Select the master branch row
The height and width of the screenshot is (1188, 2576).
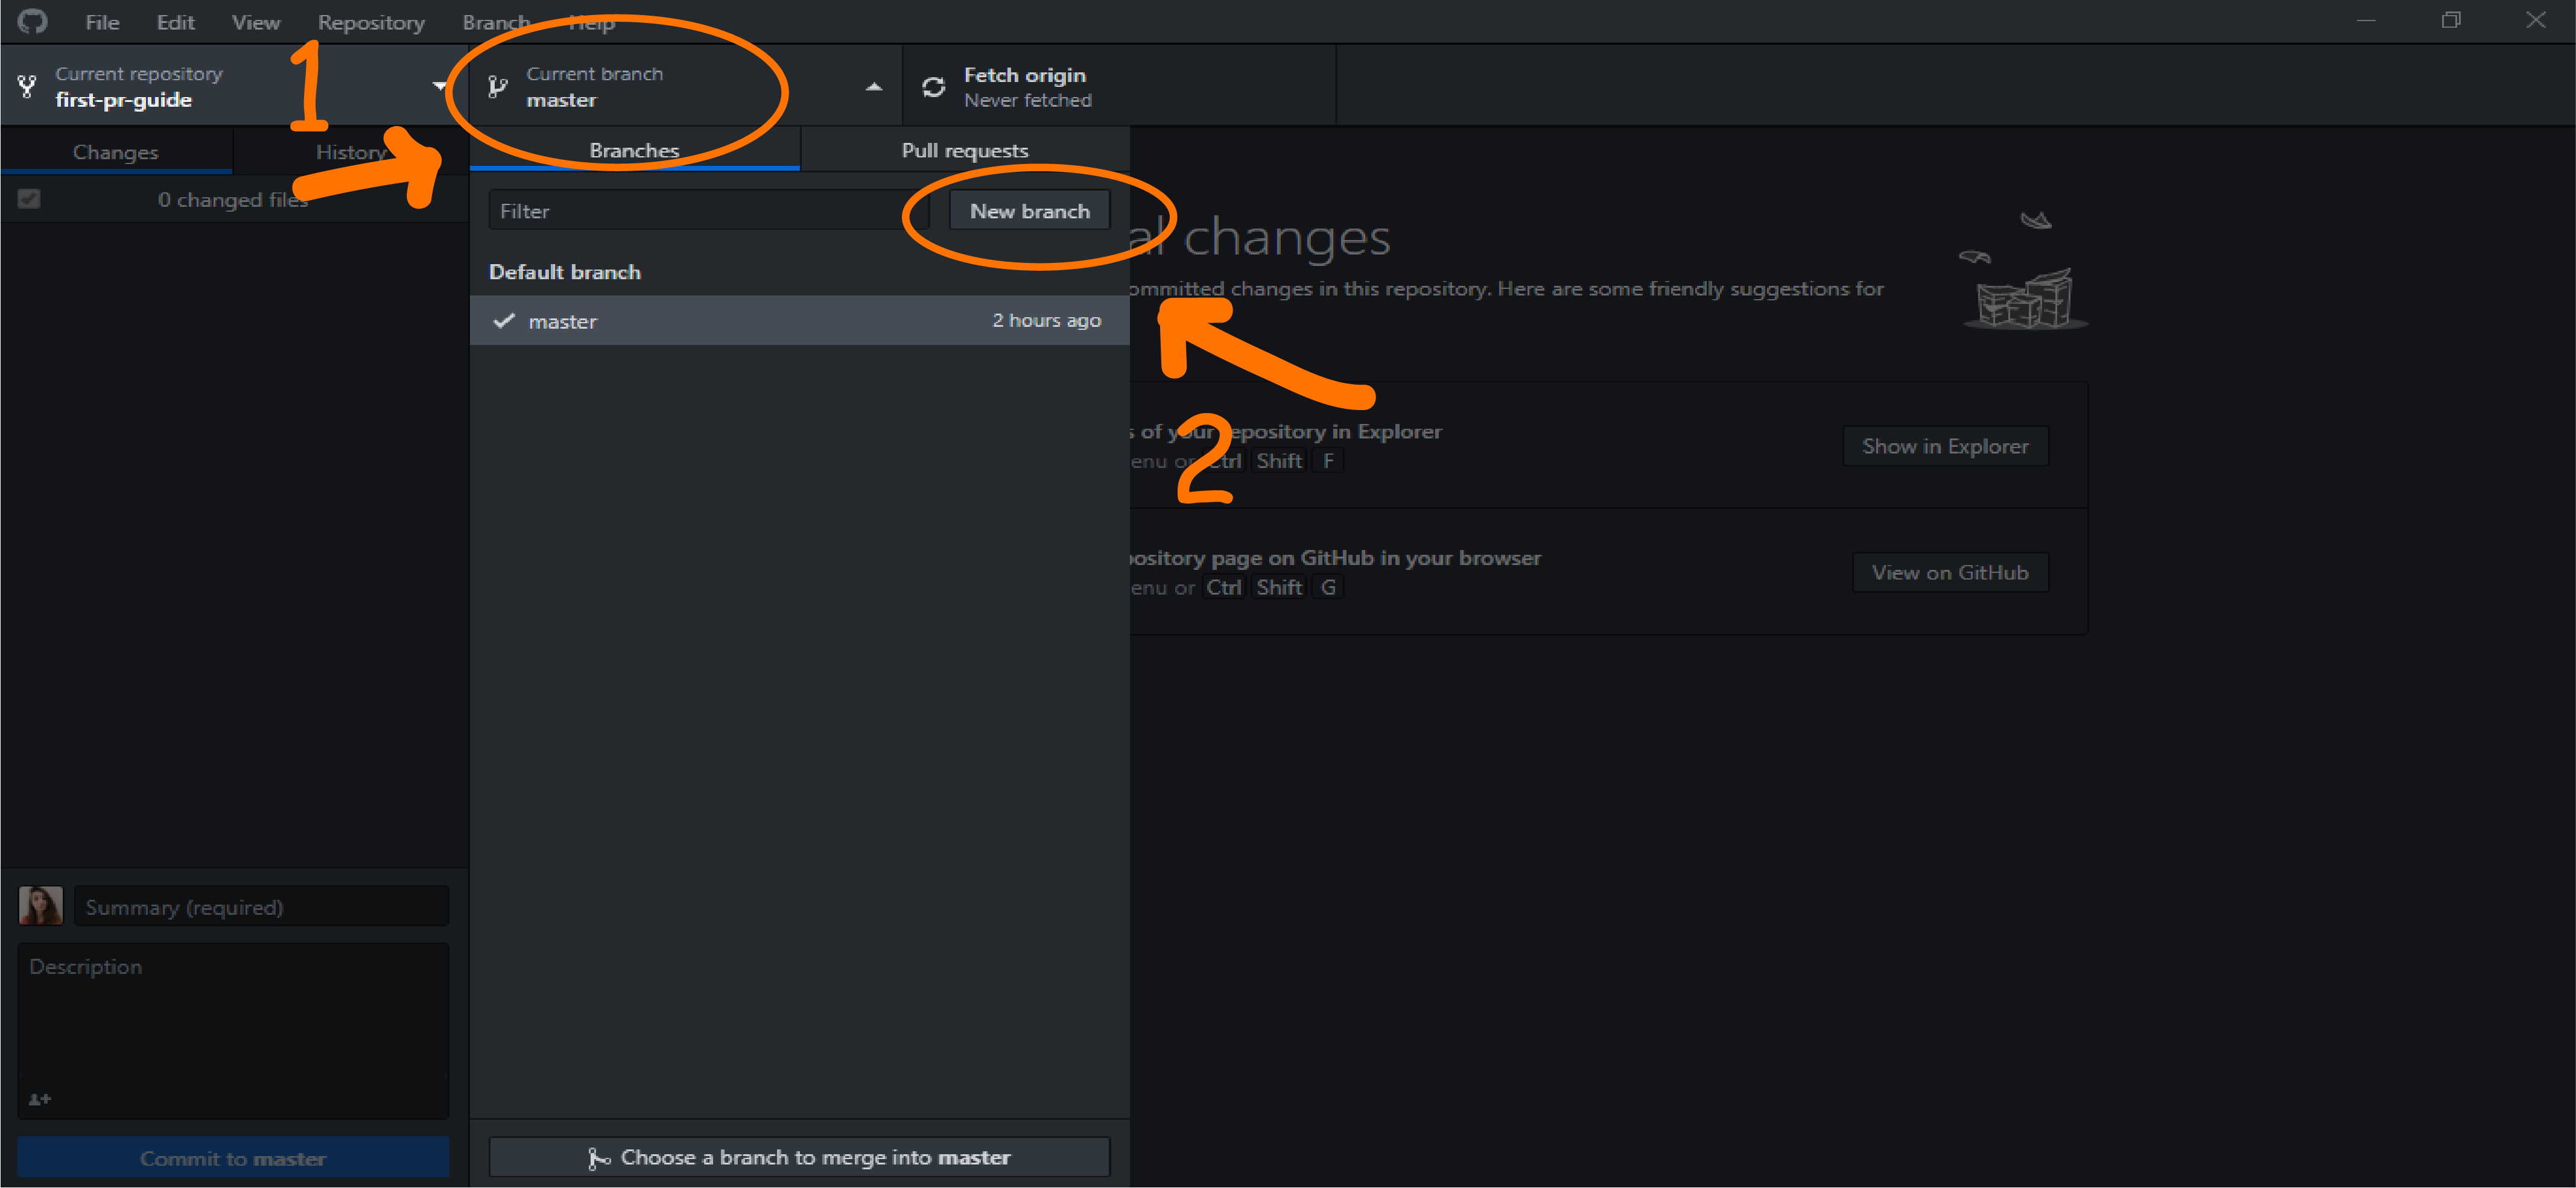(x=799, y=321)
